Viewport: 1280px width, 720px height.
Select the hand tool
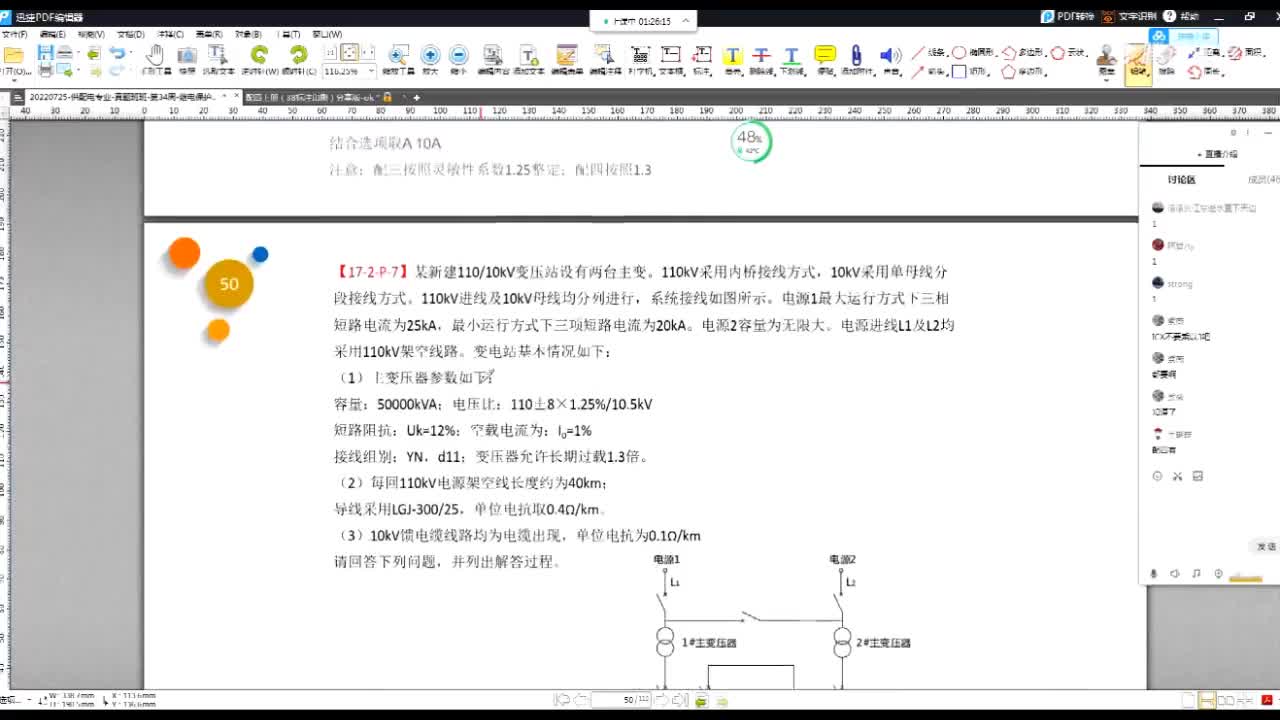pyautogui.click(x=155, y=55)
